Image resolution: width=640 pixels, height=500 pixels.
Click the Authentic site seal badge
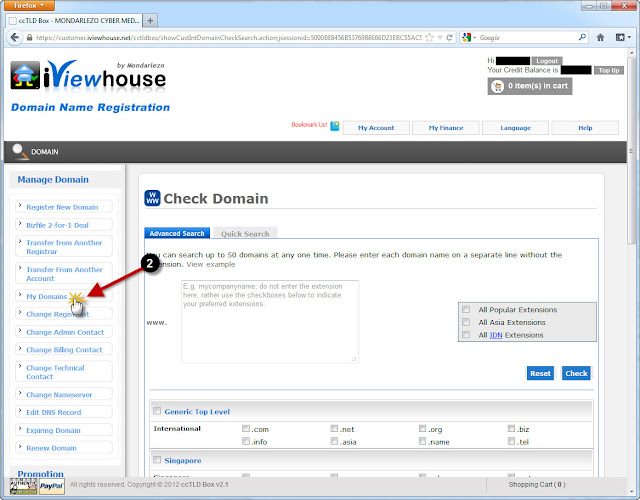point(24,486)
